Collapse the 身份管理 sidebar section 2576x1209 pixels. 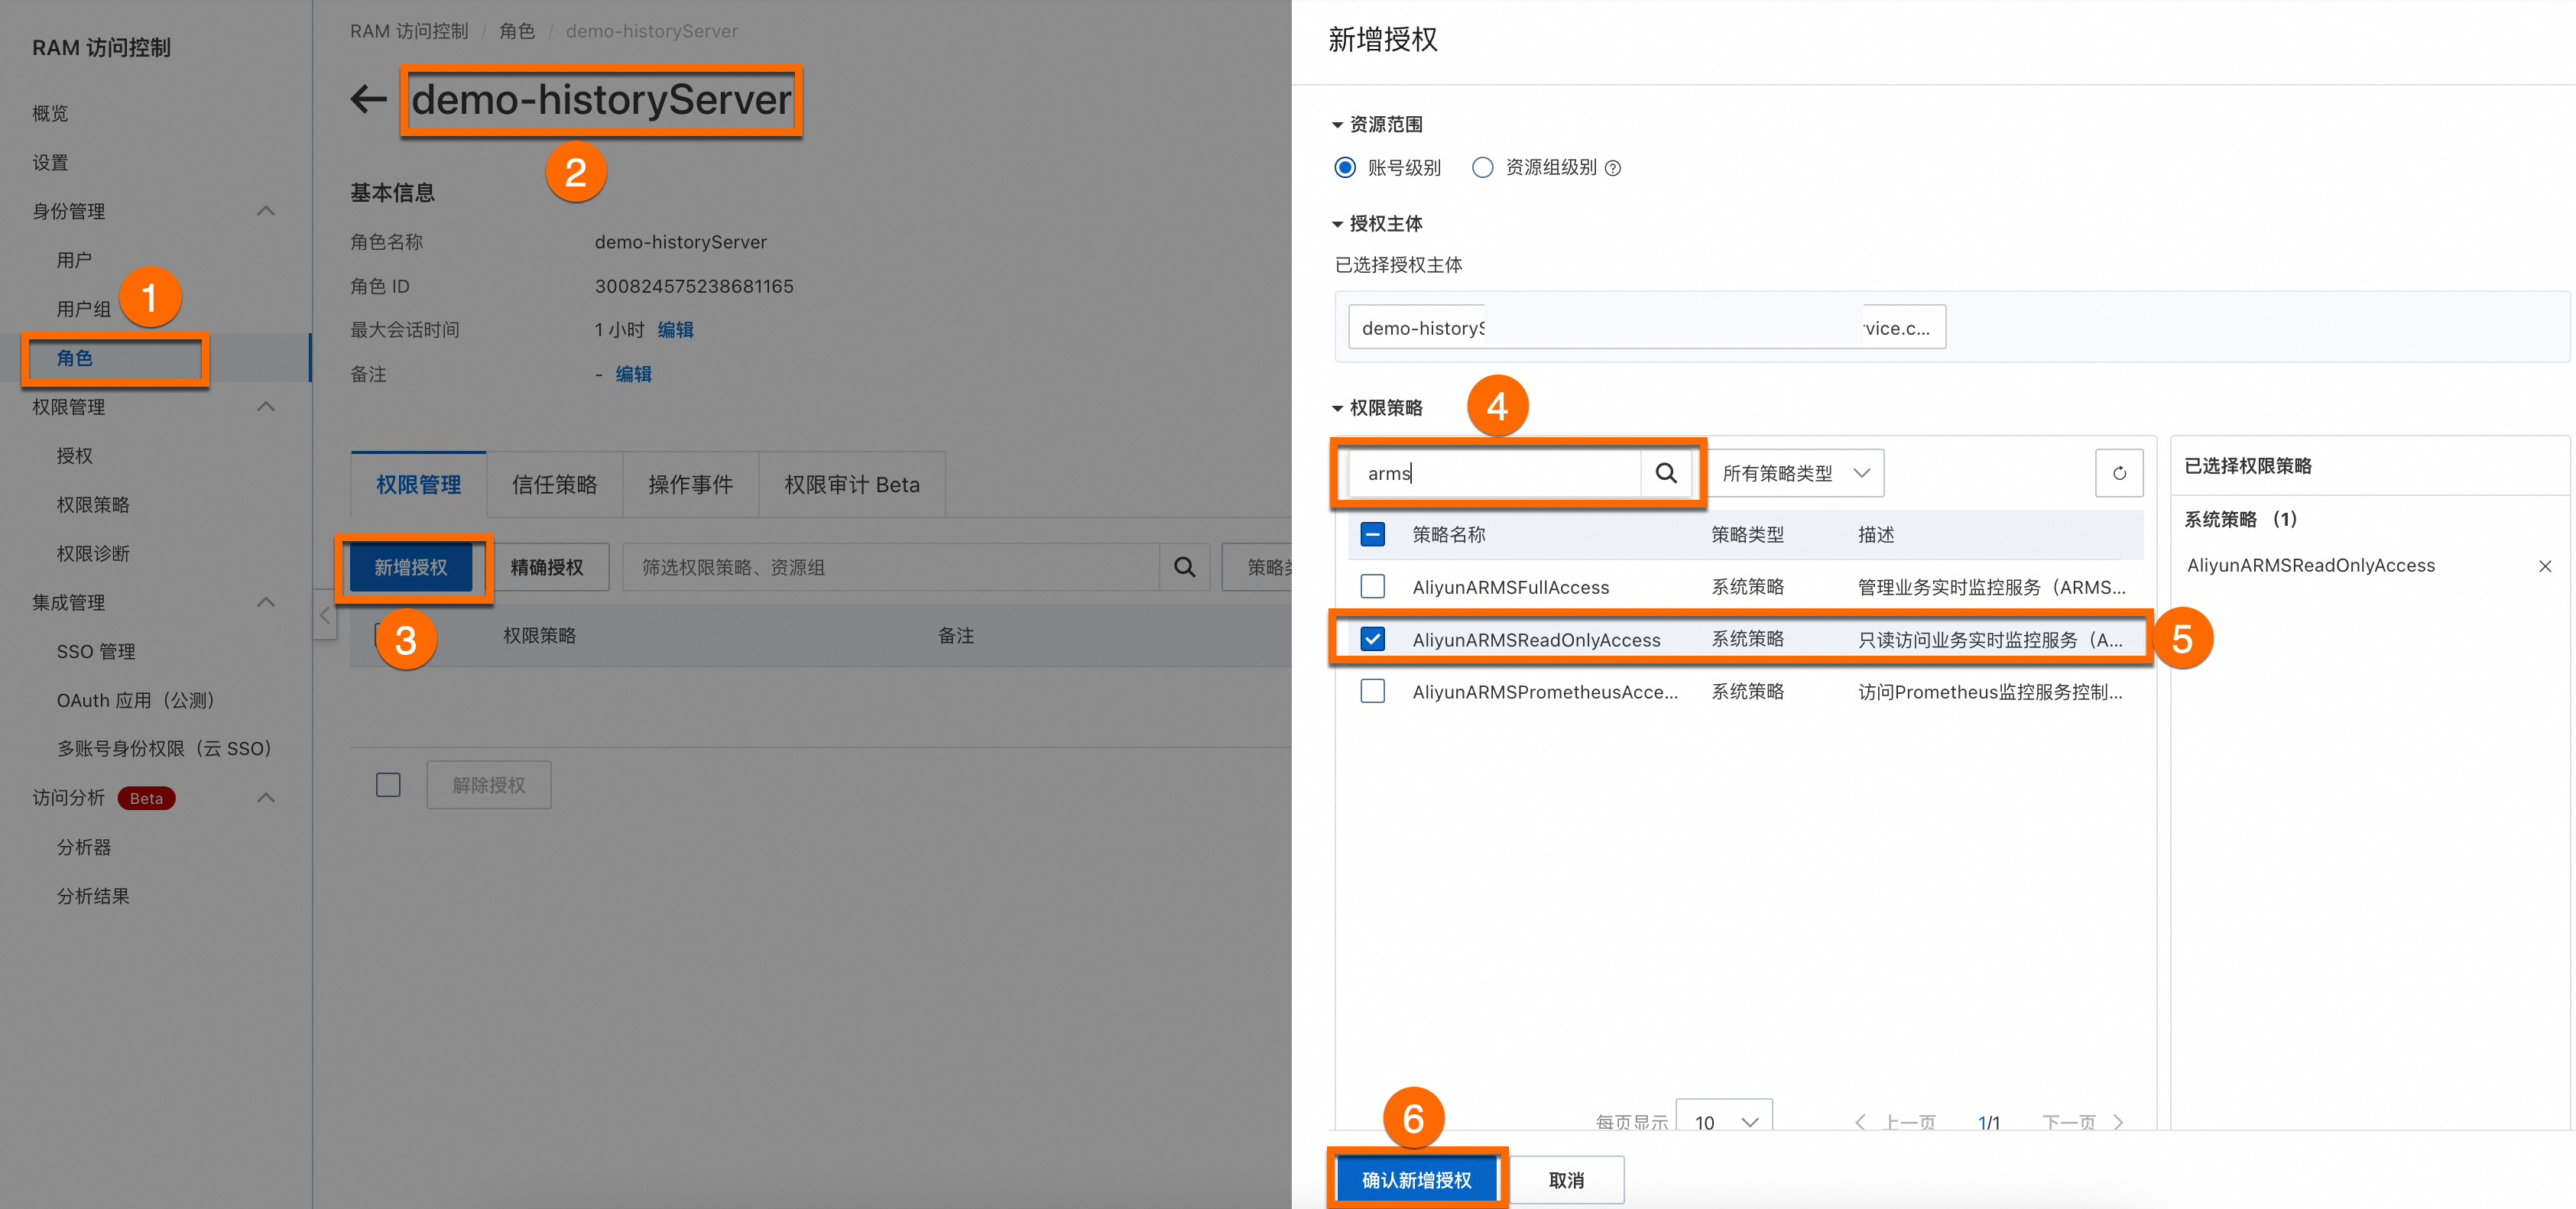click(x=265, y=211)
